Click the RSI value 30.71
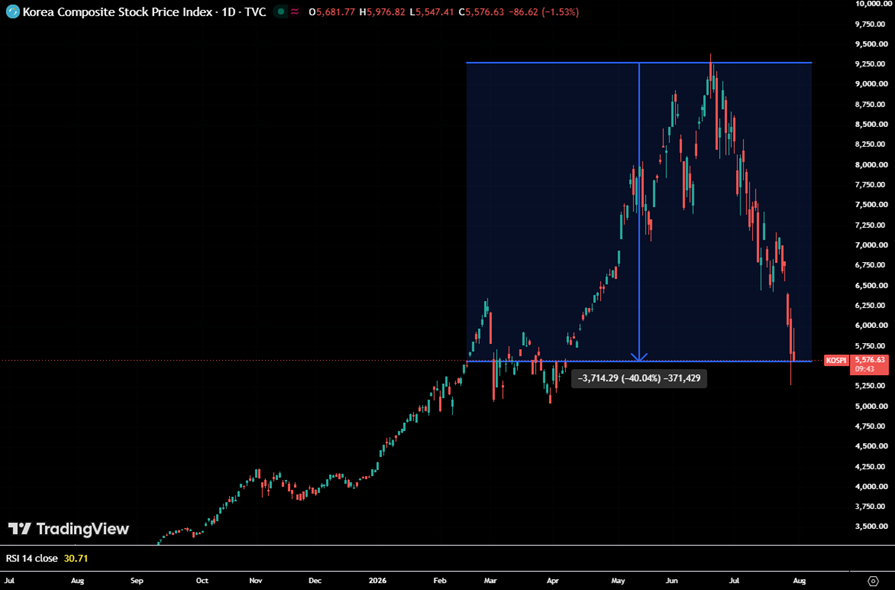 (x=76, y=558)
